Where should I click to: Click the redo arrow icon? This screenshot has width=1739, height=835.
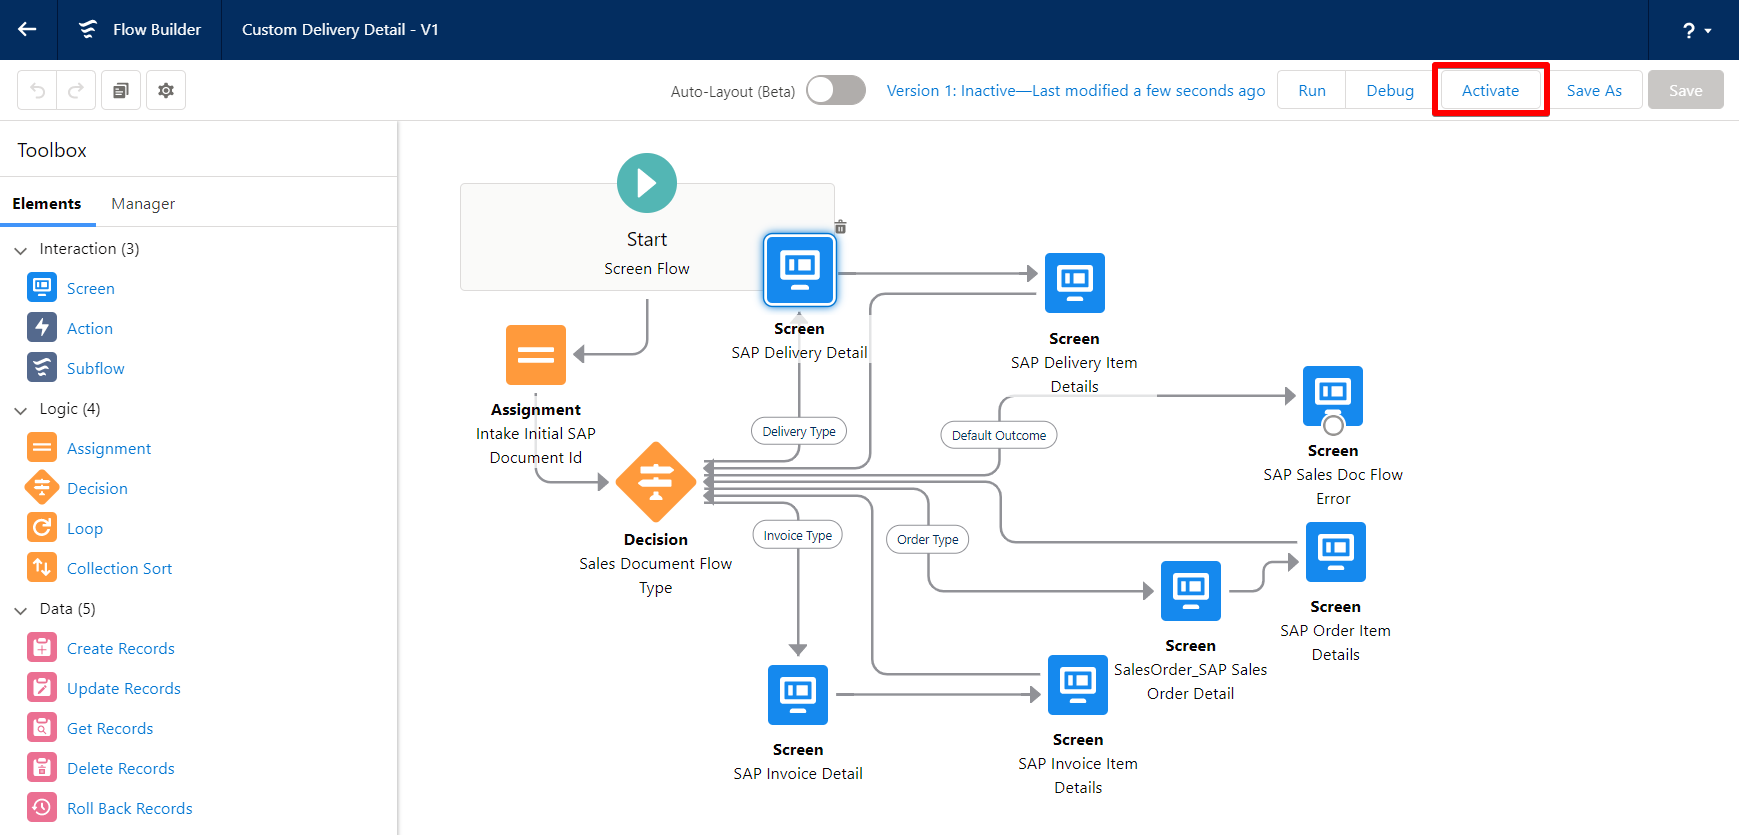pyautogui.click(x=76, y=90)
